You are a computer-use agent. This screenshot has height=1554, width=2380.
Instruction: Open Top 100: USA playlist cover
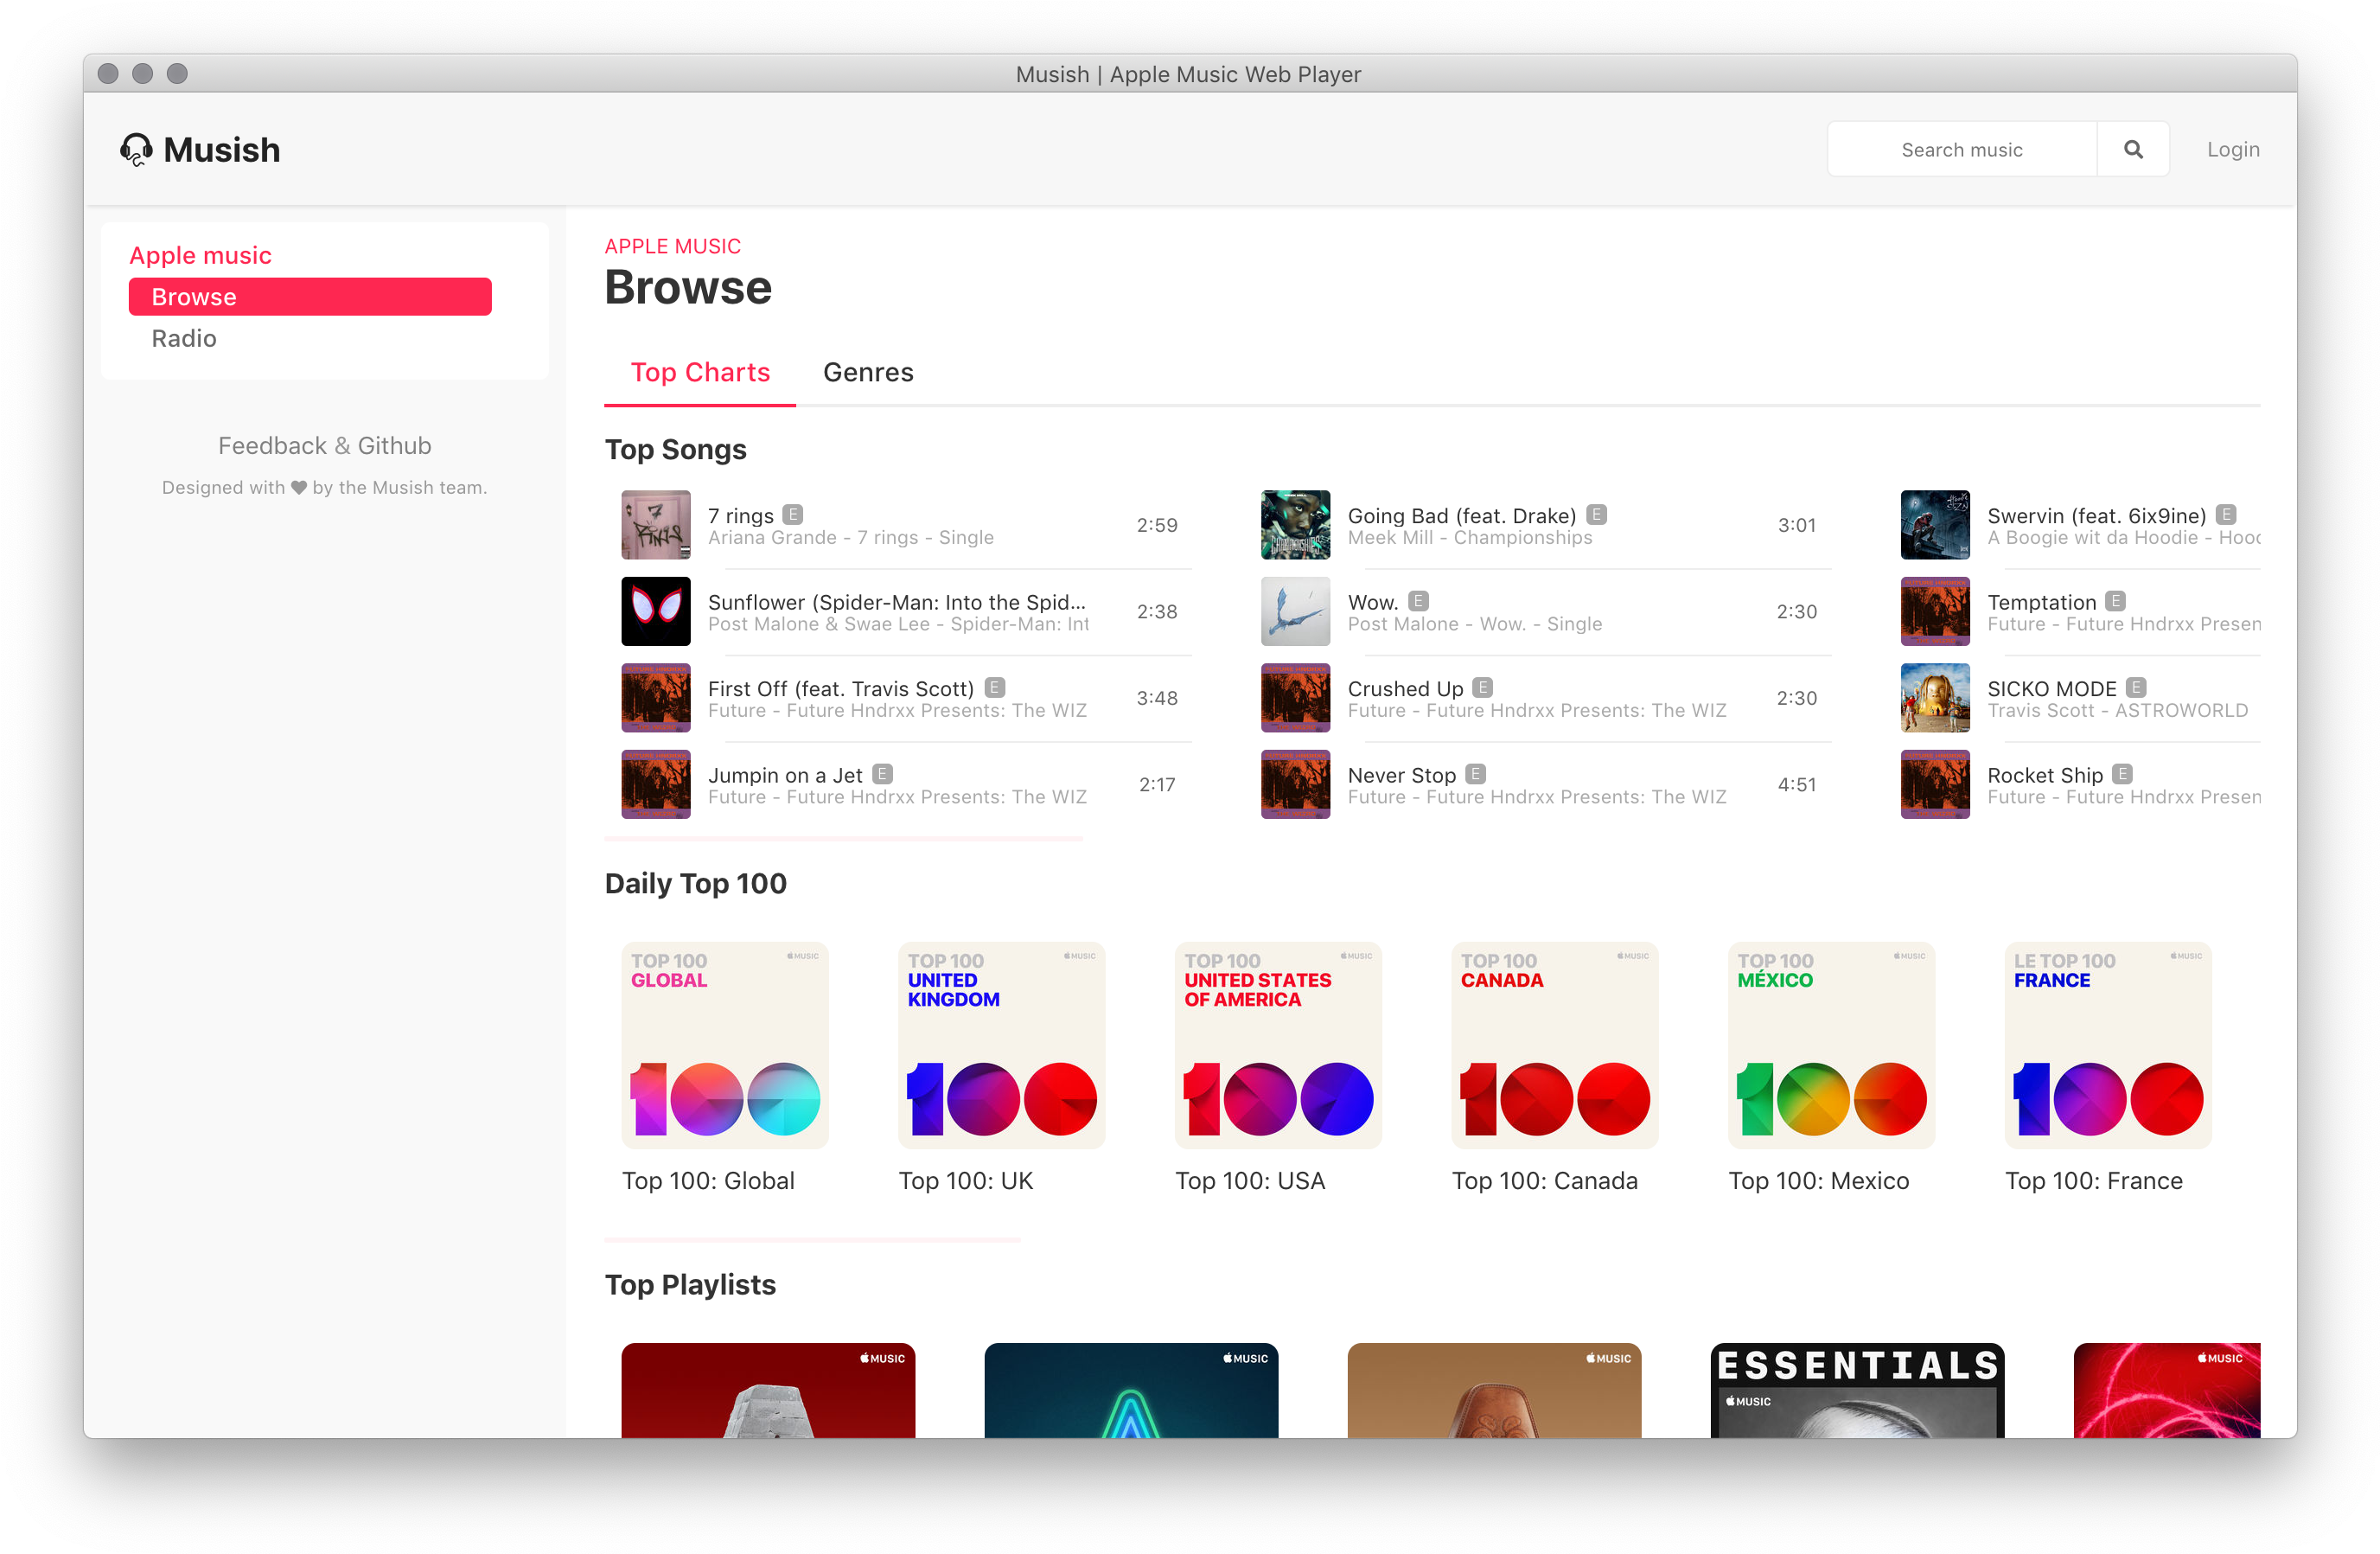1278,1045
